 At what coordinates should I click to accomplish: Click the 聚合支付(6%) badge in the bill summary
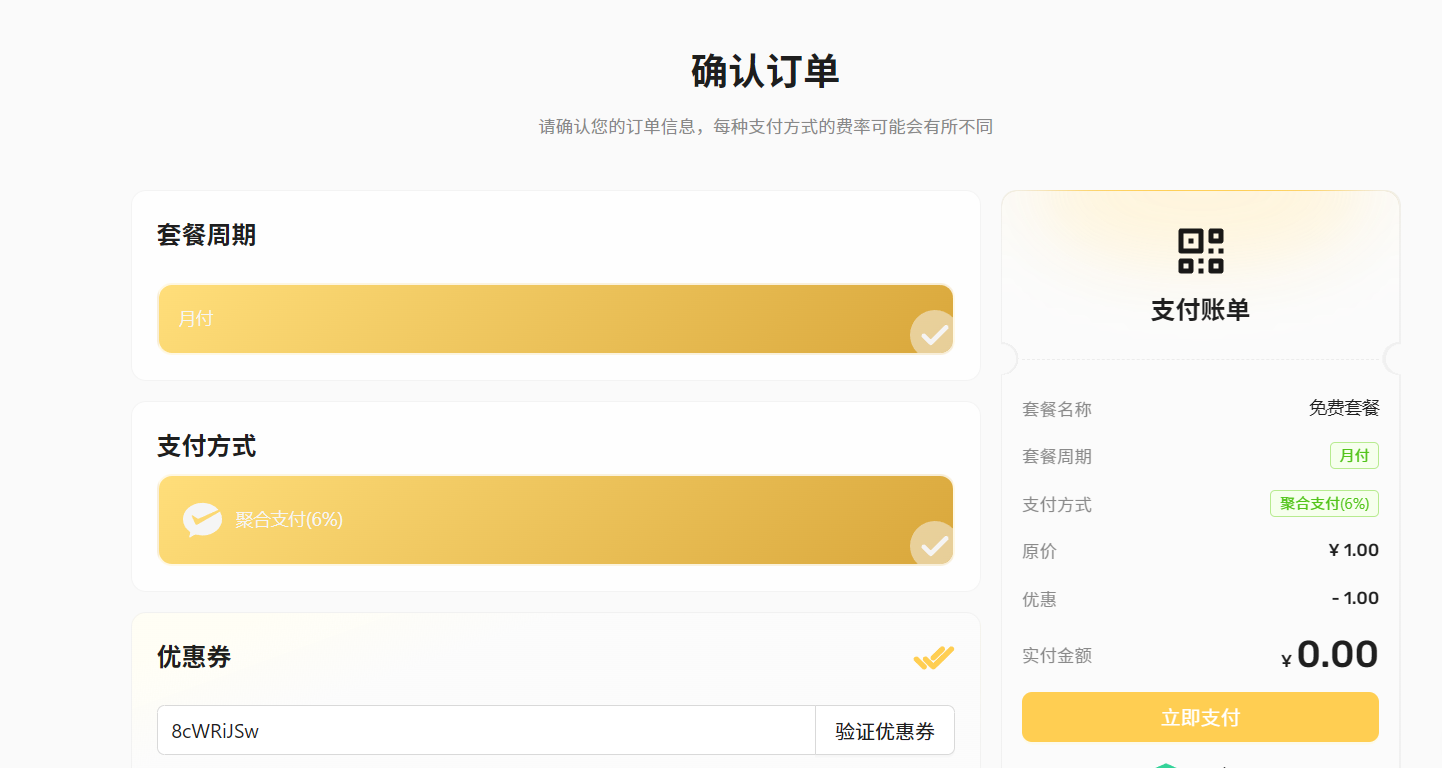click(1324, 503)
